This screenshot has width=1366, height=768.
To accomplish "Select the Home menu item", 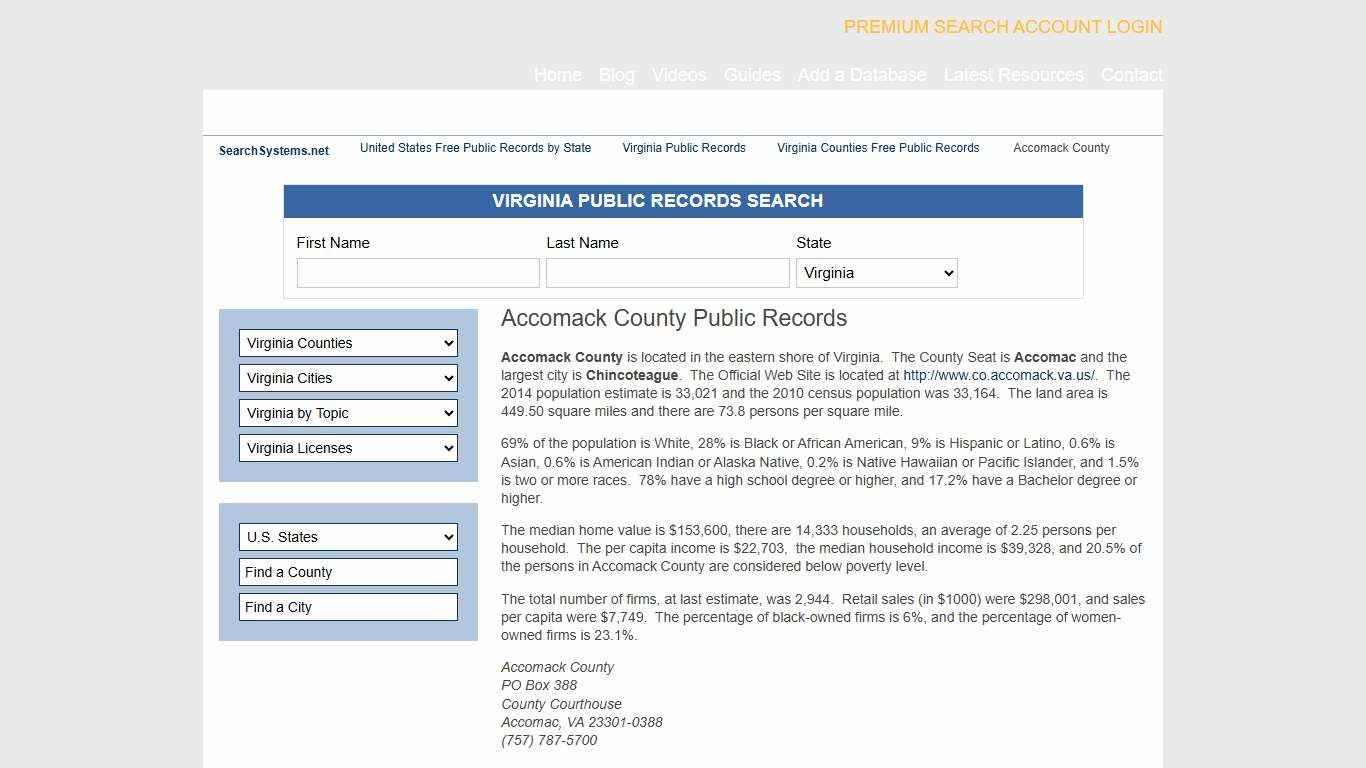I will (x=557, y=75).
